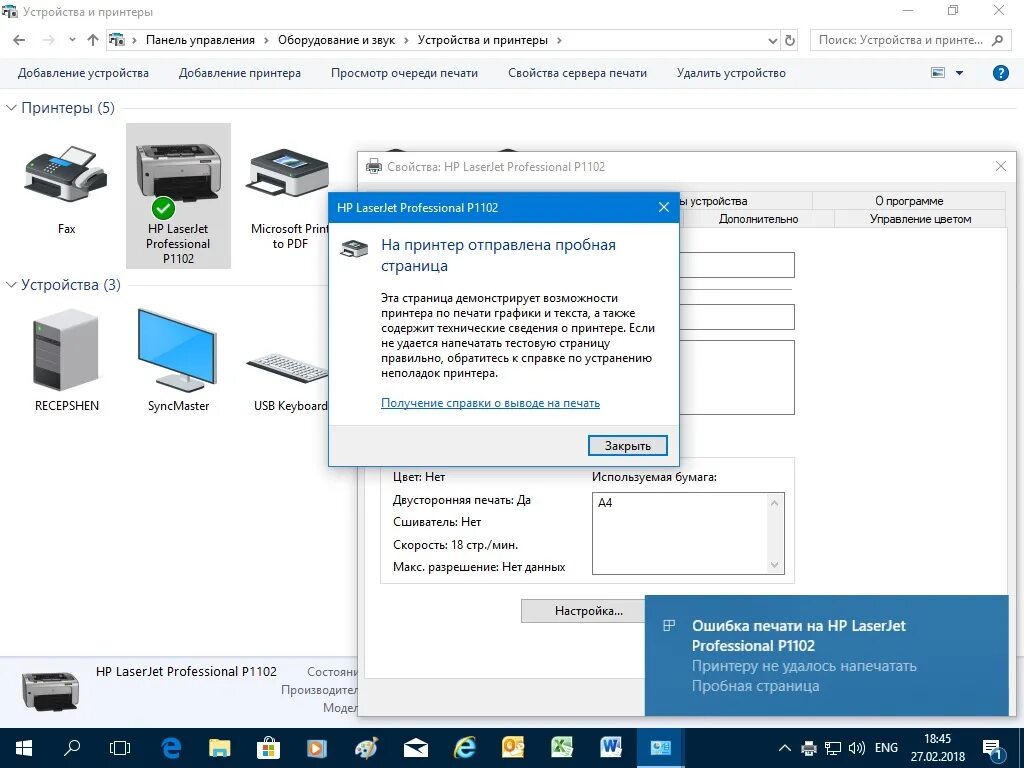Launch Internet Explorer from the taskbar
The height and width of the screenshot is (768, 1024).
[464, 748]
